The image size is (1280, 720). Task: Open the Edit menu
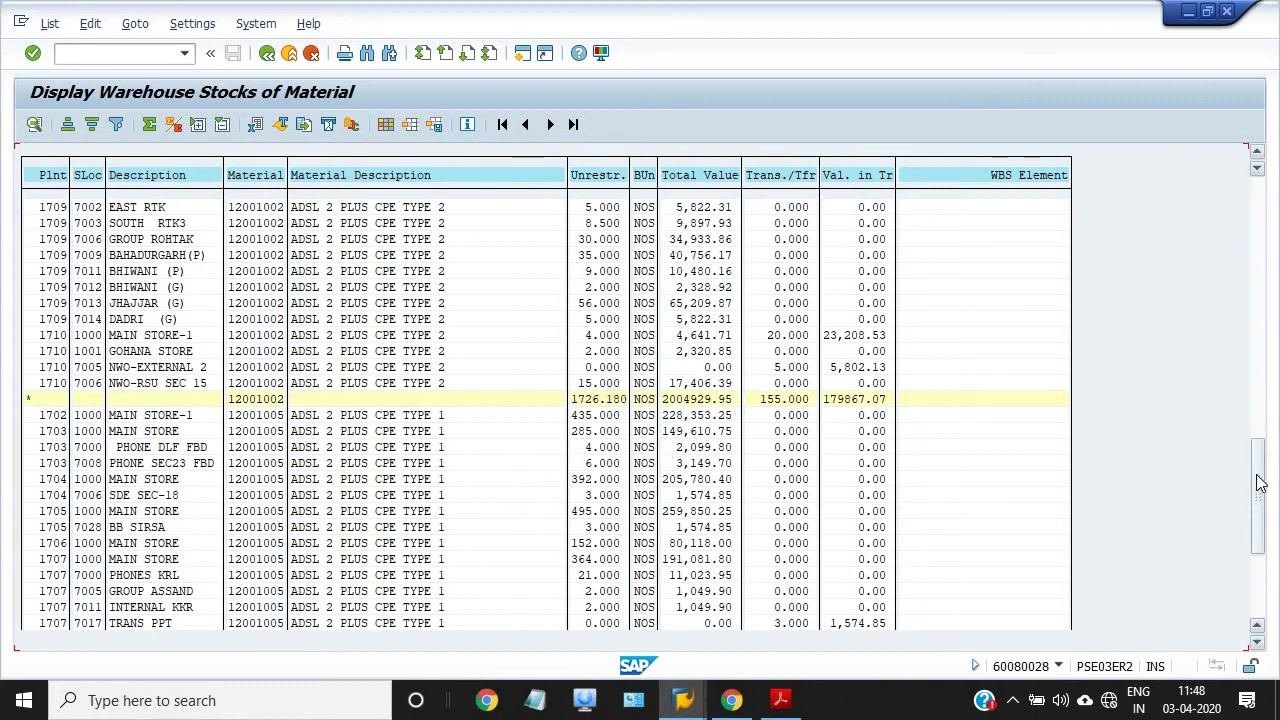point(90,23)
